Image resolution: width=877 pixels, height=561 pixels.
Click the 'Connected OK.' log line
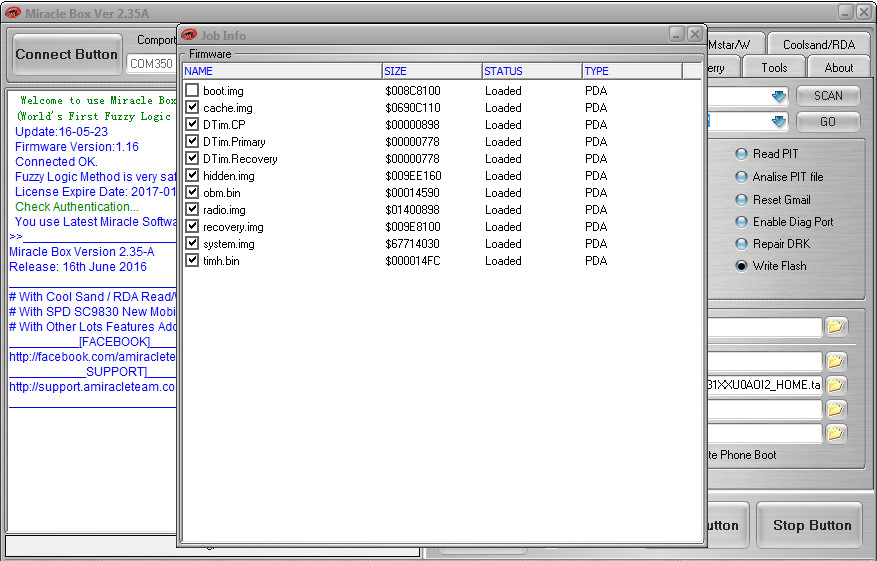(x=56, y=162)
